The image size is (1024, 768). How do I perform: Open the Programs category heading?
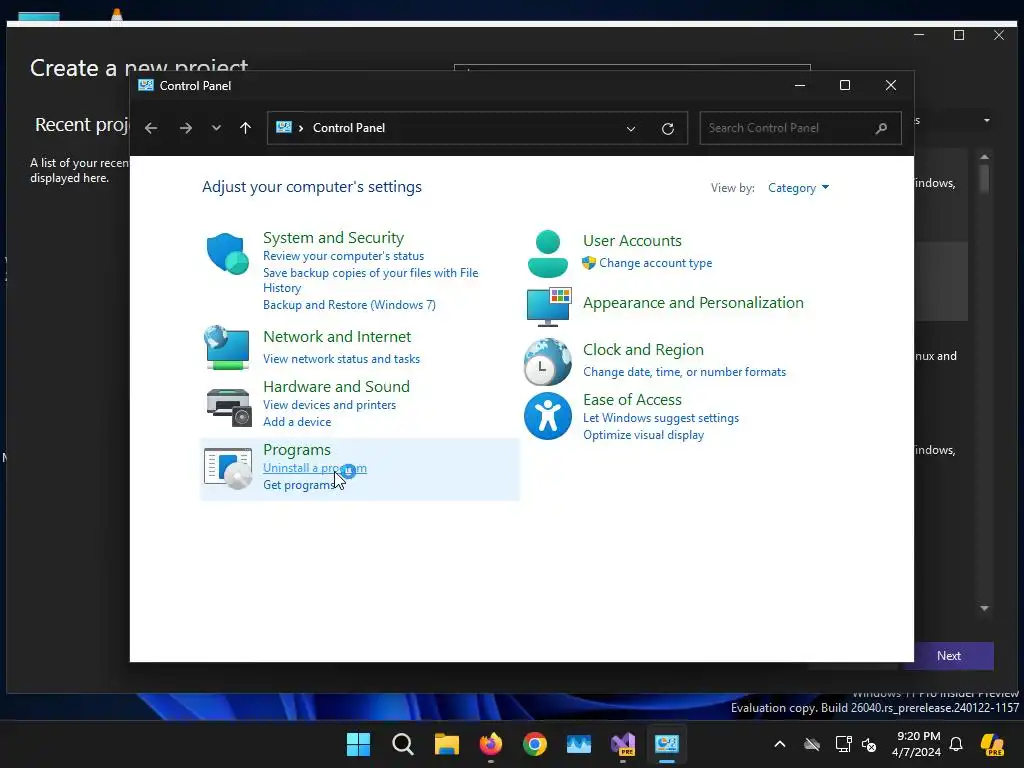(x=296, y=450)
